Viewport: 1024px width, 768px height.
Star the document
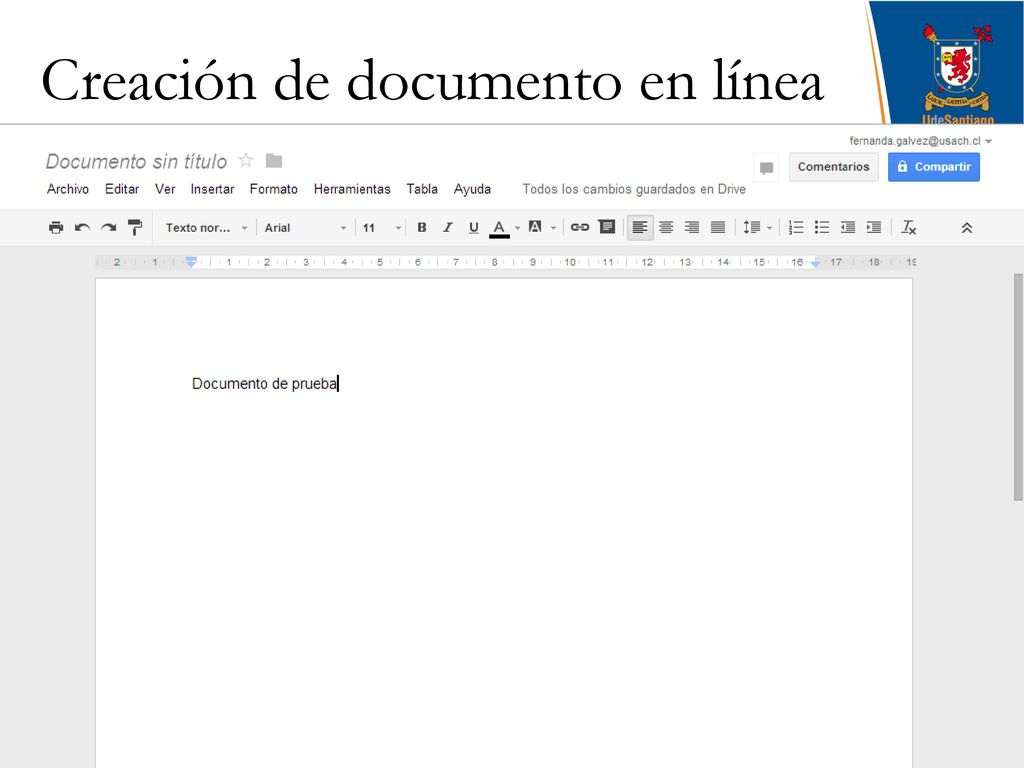point(246,160)
